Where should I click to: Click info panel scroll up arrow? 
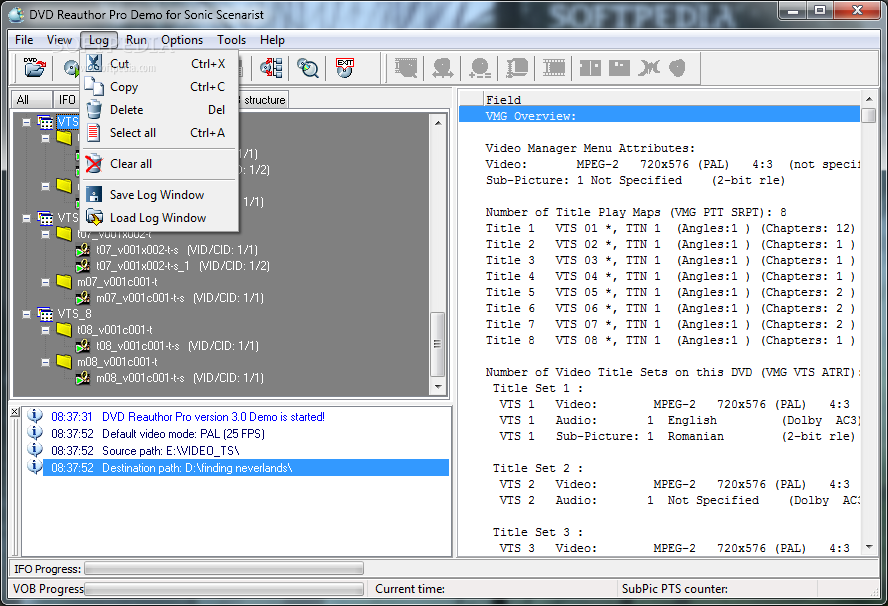point(869,99)
